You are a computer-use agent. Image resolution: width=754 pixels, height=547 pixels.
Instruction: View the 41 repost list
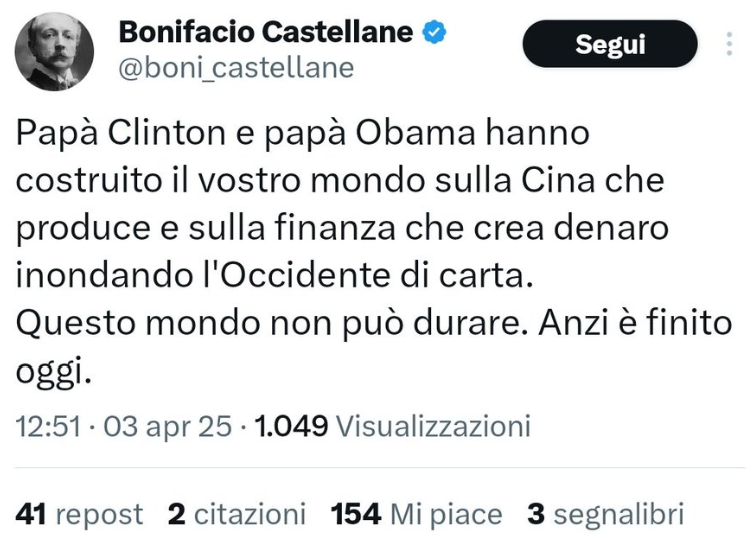(80, 514)
